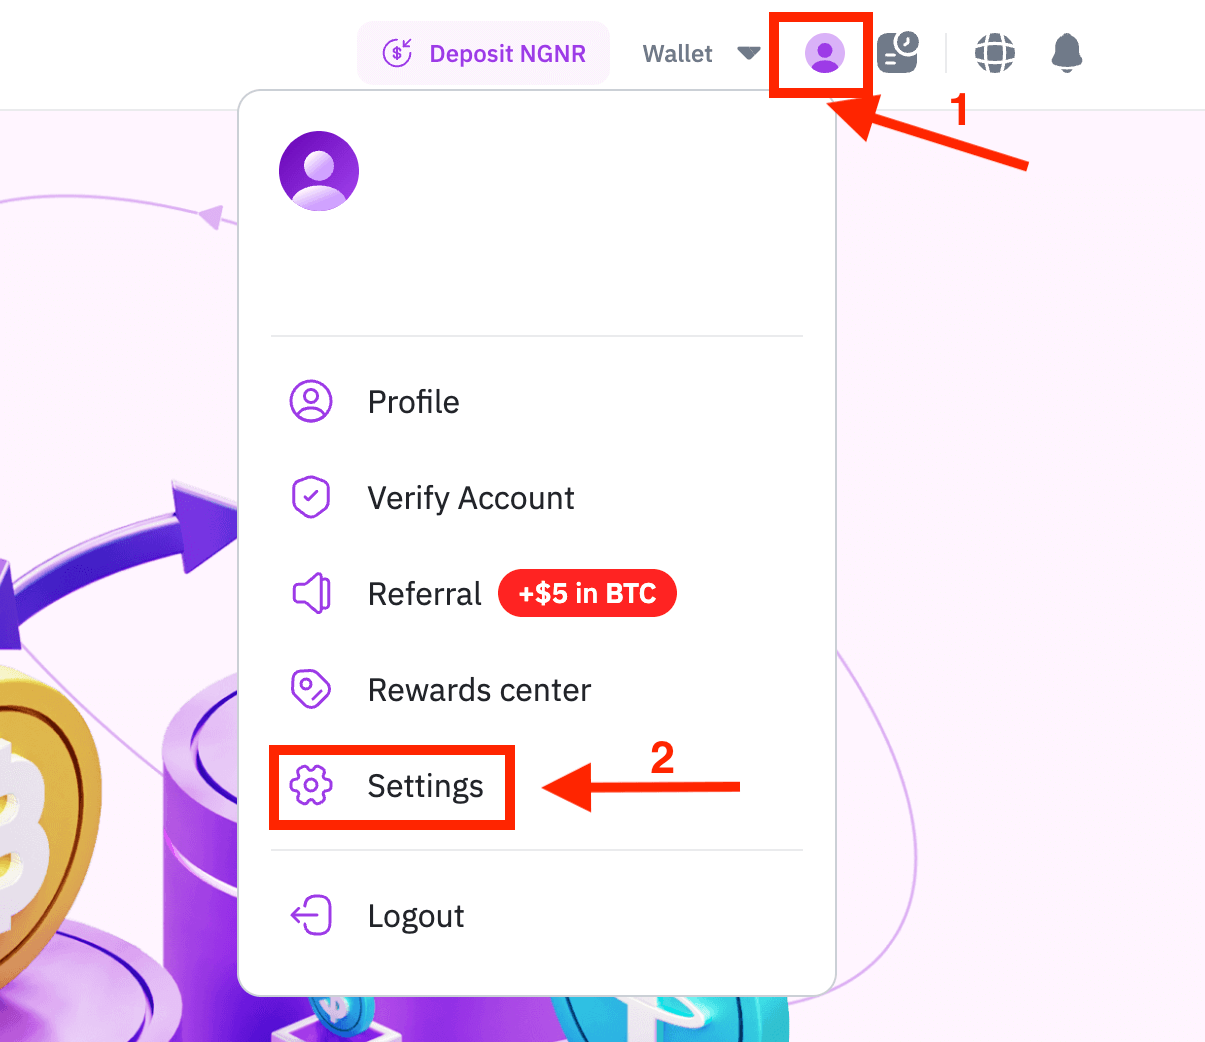This screenshot has width=1205, height=1042.
Task: Click the Logout exit arrow icon
Action: (x=311, y=915)
